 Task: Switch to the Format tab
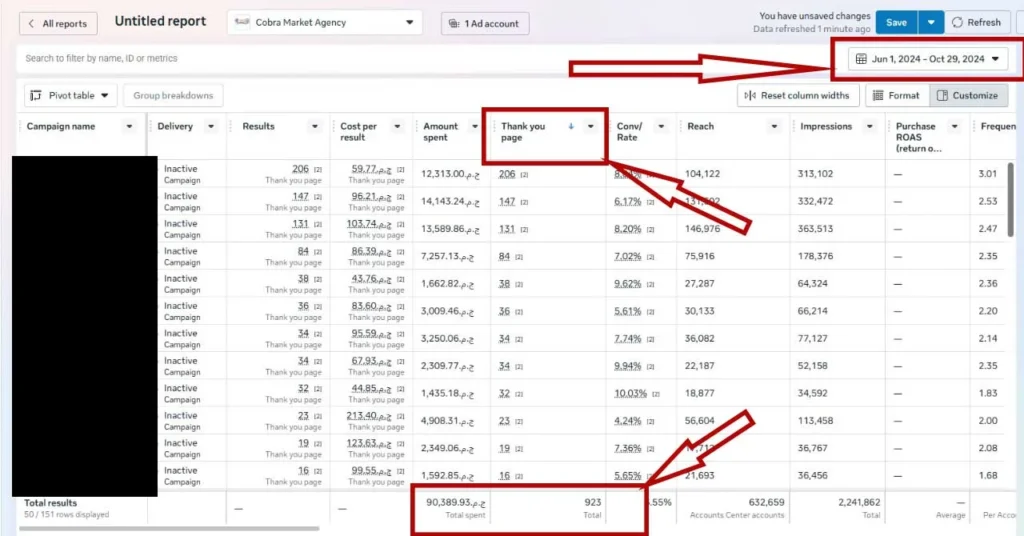895,95
